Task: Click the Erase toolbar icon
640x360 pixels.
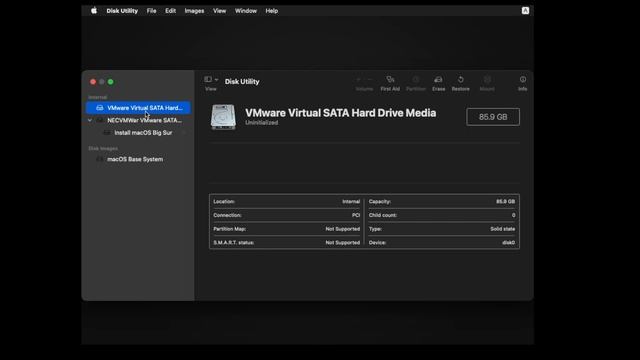Action: click(x=439, y=83)
